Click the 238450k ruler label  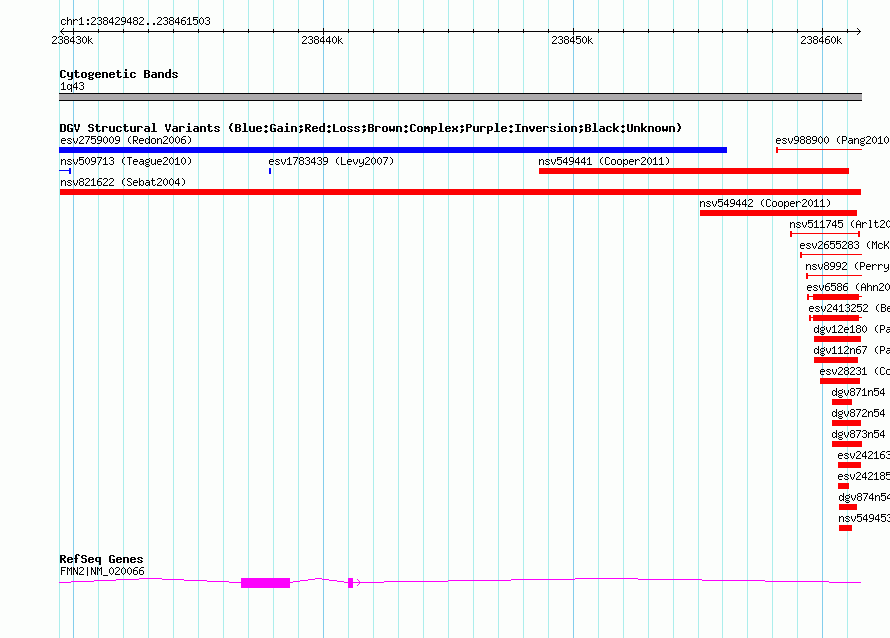[x=572, y=40]
